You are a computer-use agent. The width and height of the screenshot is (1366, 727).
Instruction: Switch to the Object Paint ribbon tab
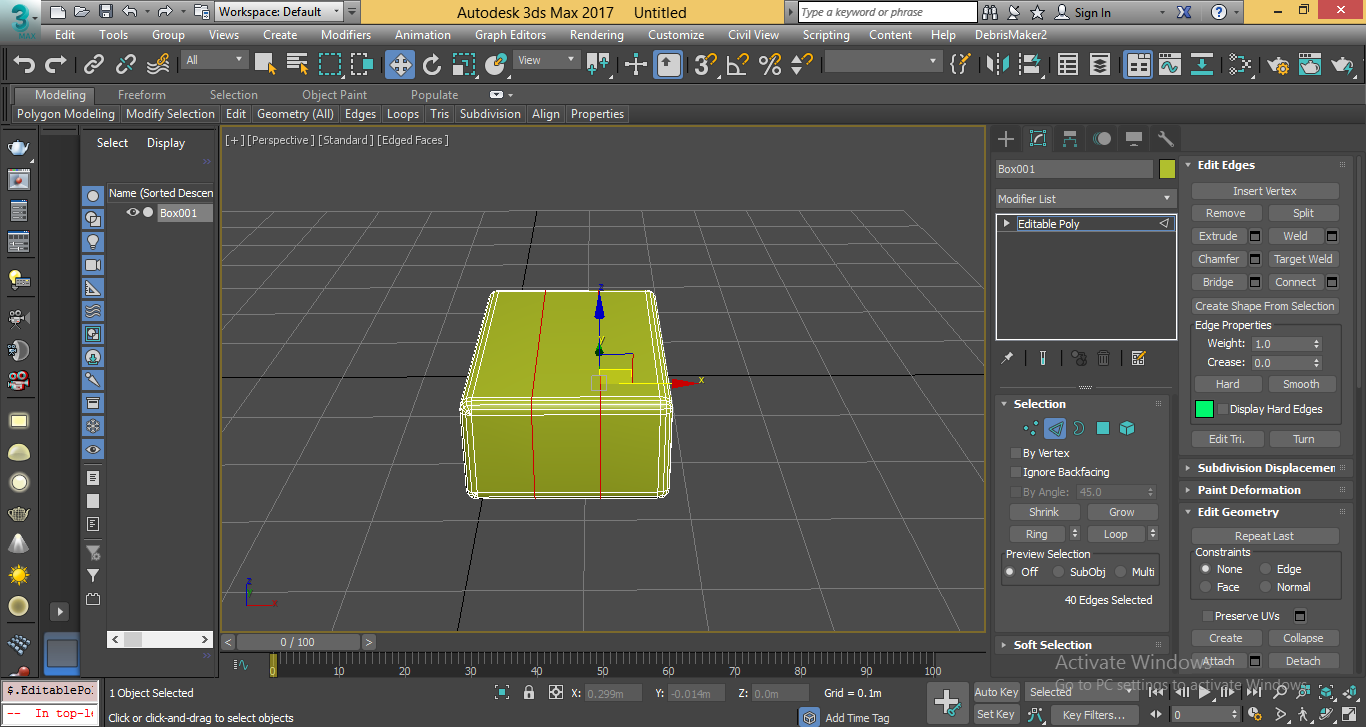tap(334, 95)
